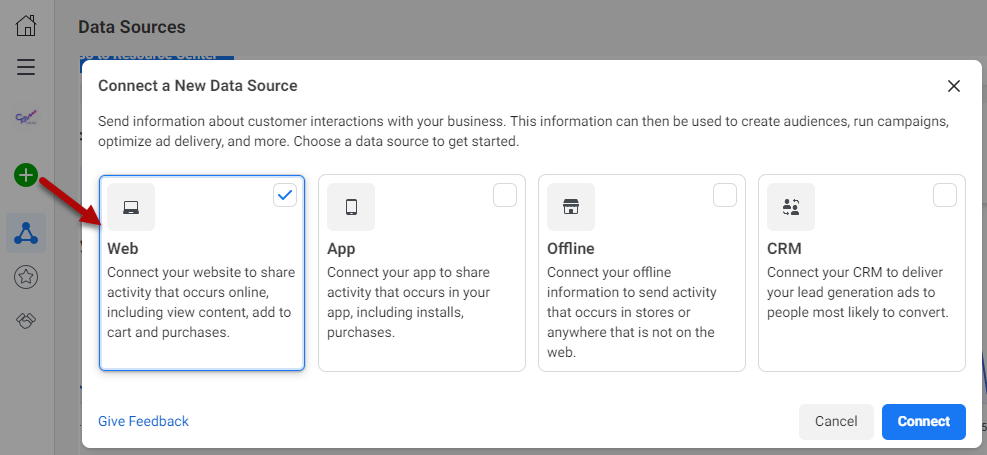Click the store icon on Offline card

pos(571,207)
